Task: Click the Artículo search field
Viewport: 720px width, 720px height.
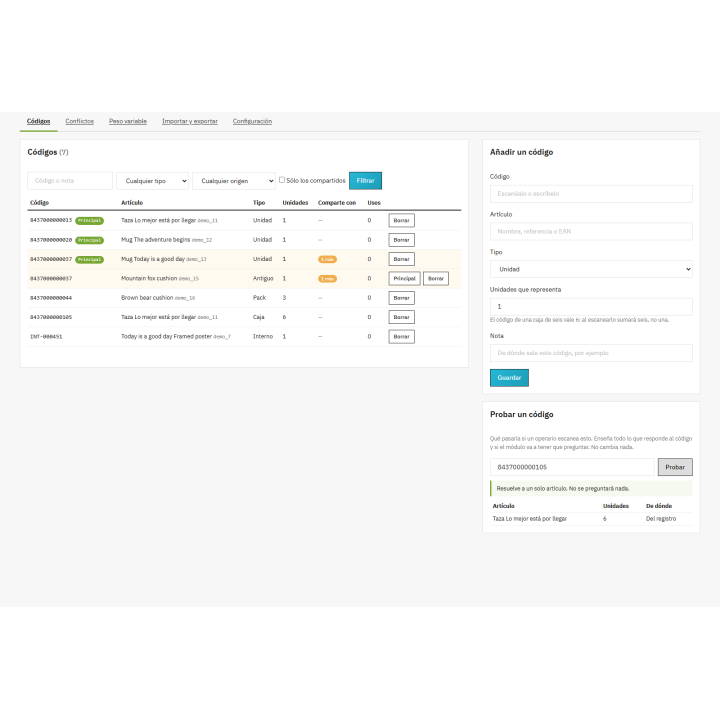Action: (x=591, y=231)
